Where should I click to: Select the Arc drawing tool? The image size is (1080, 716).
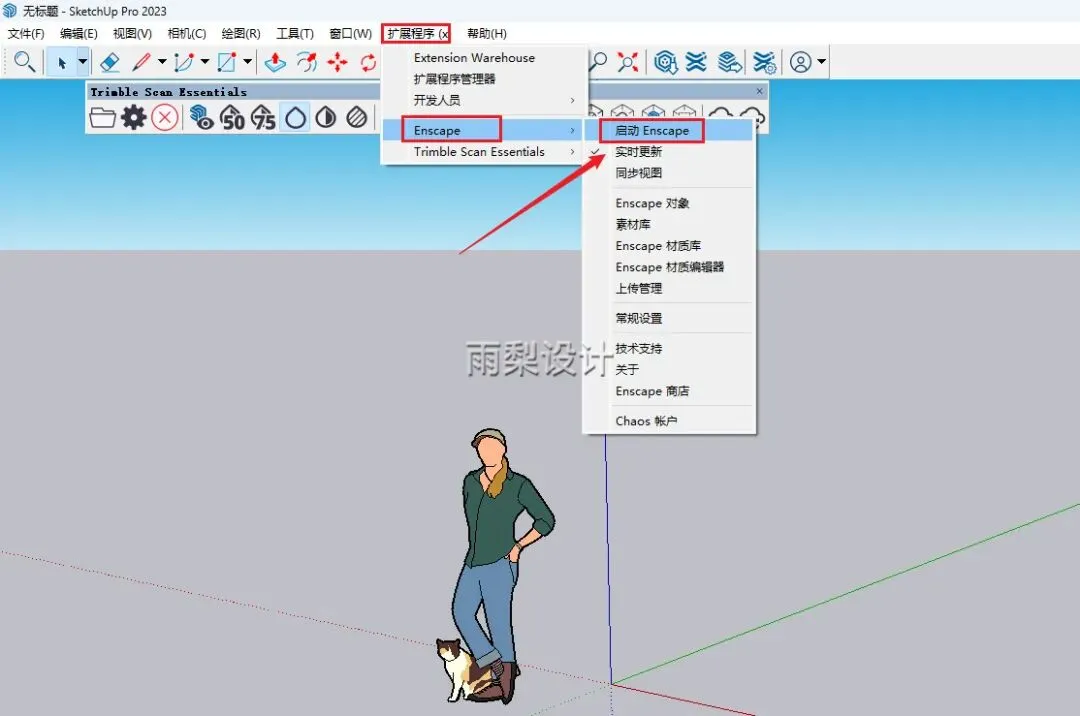tap(184, 62)
